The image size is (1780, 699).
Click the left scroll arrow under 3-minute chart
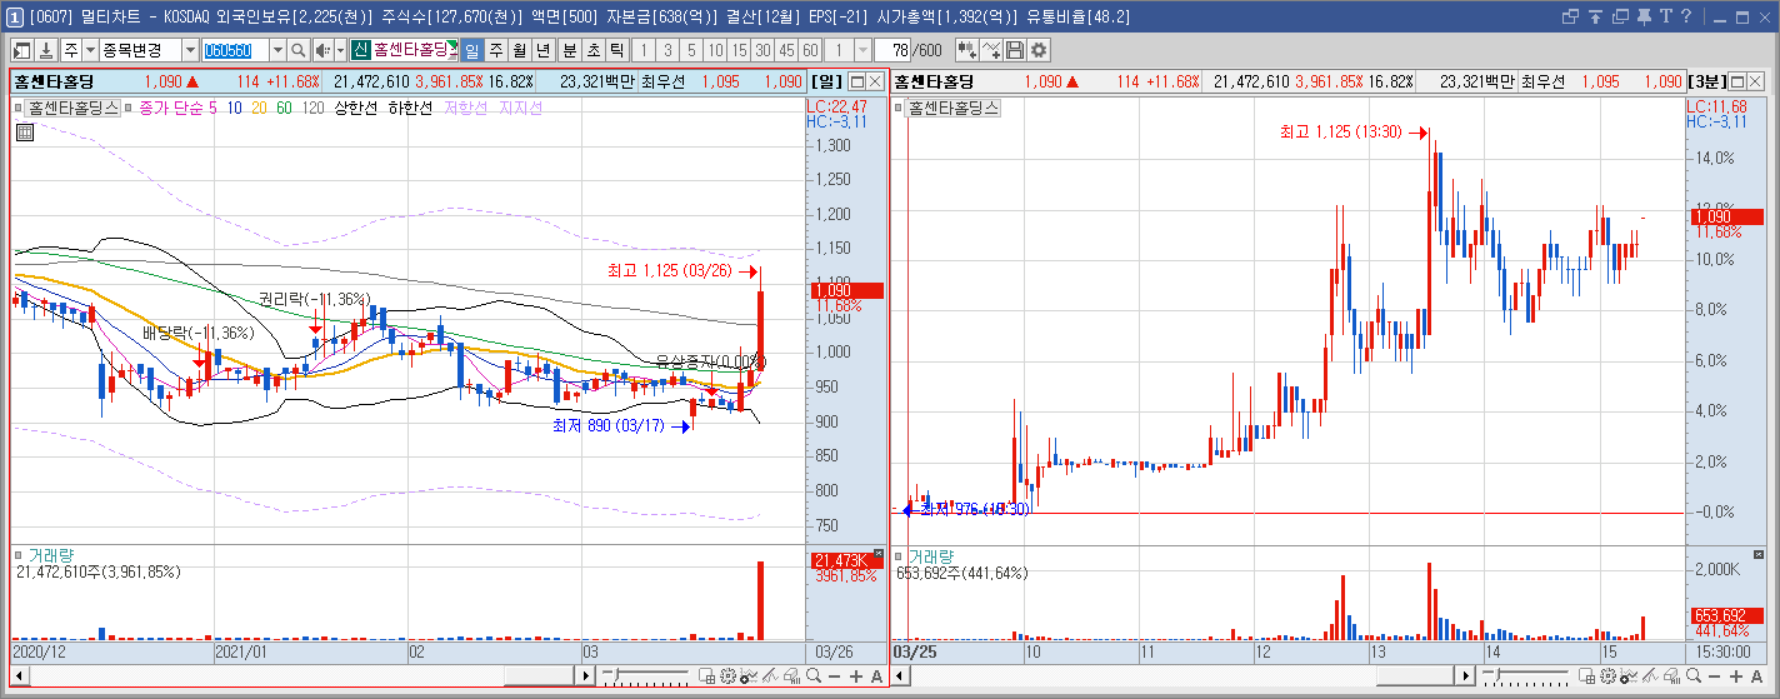point(900,677)
